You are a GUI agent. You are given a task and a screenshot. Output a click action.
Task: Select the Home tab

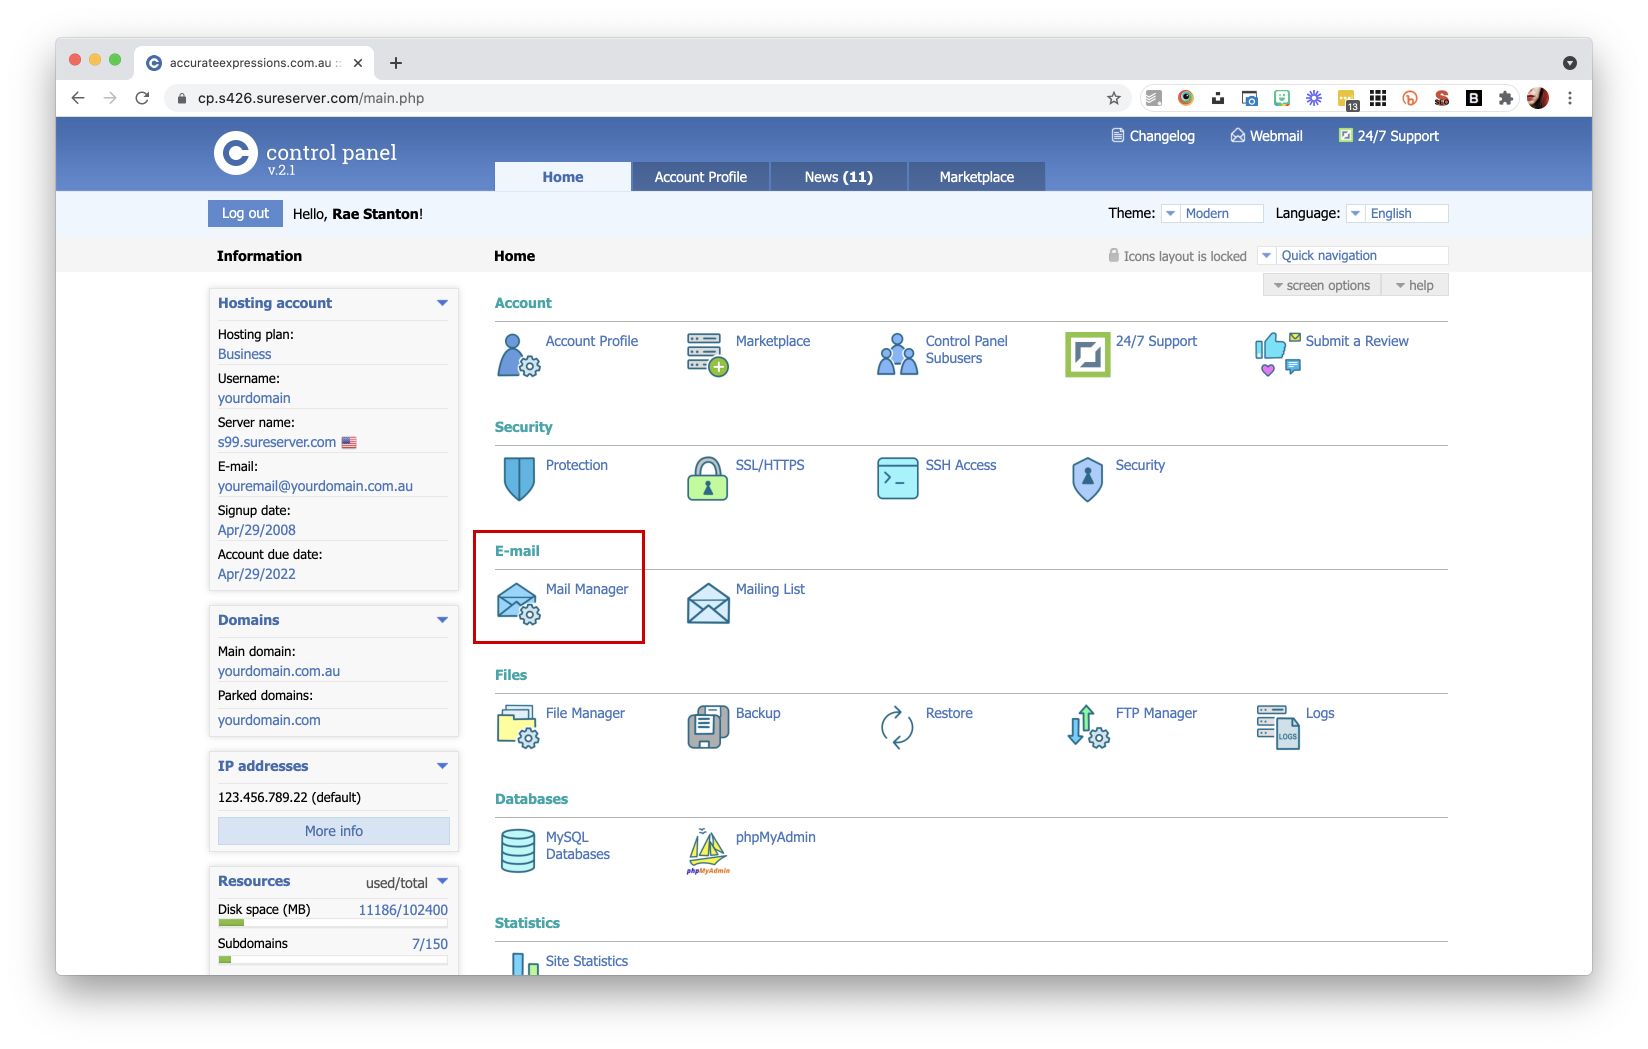[x=563, y=177]
